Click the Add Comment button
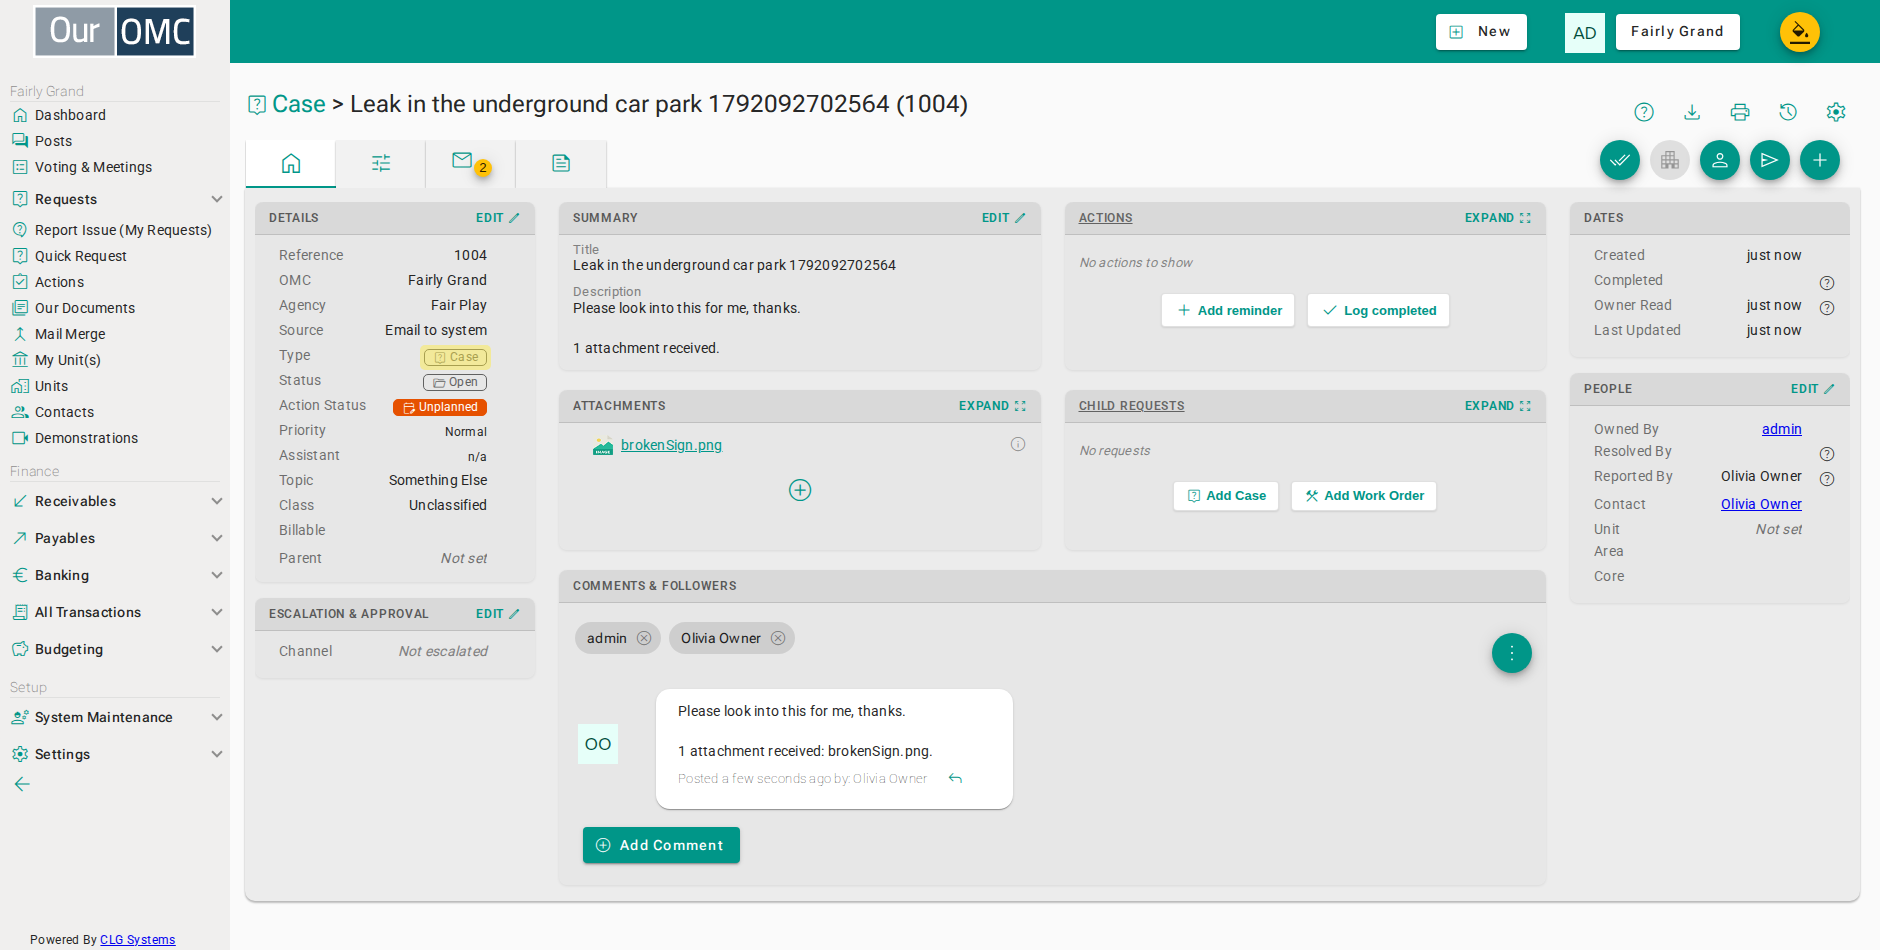This screenshot has height=950, width=1880. (661, 845)
